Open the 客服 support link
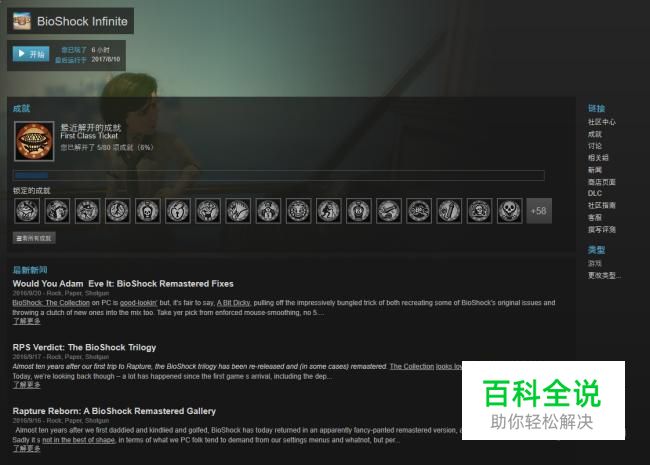The image size is (650, 465). point(594,217)
